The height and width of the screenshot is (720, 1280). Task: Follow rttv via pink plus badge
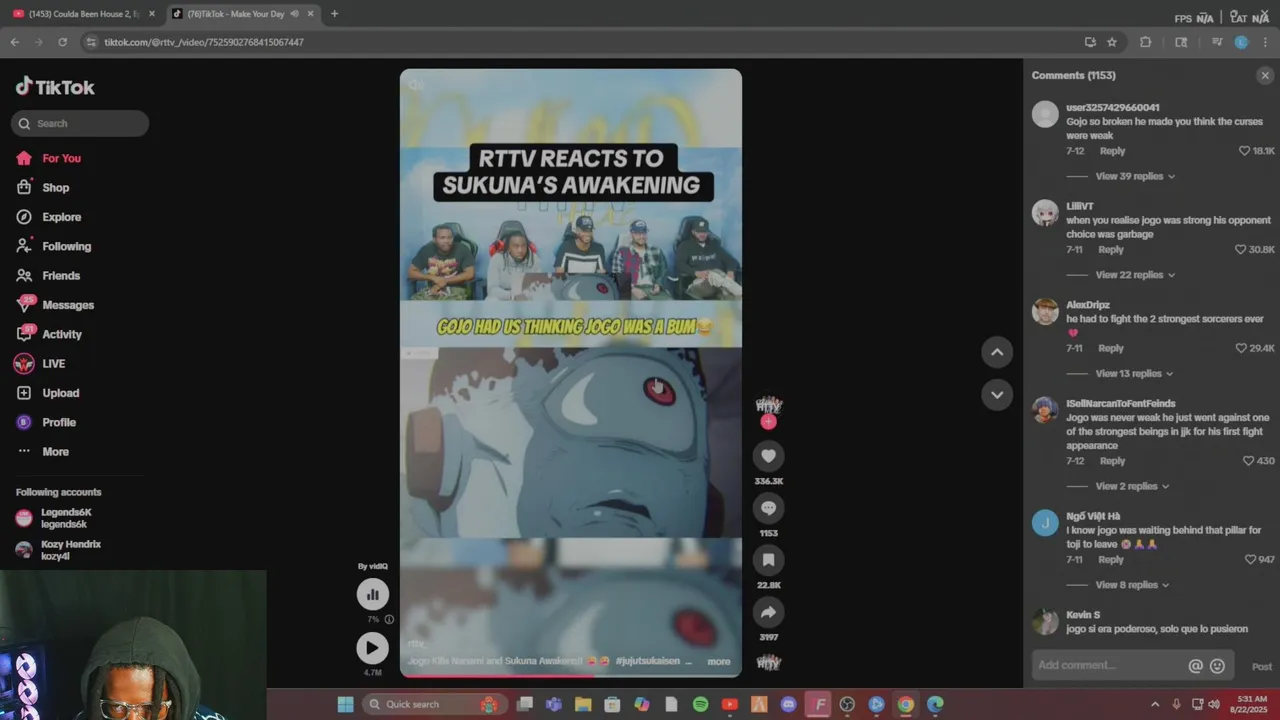click(768, 422)
